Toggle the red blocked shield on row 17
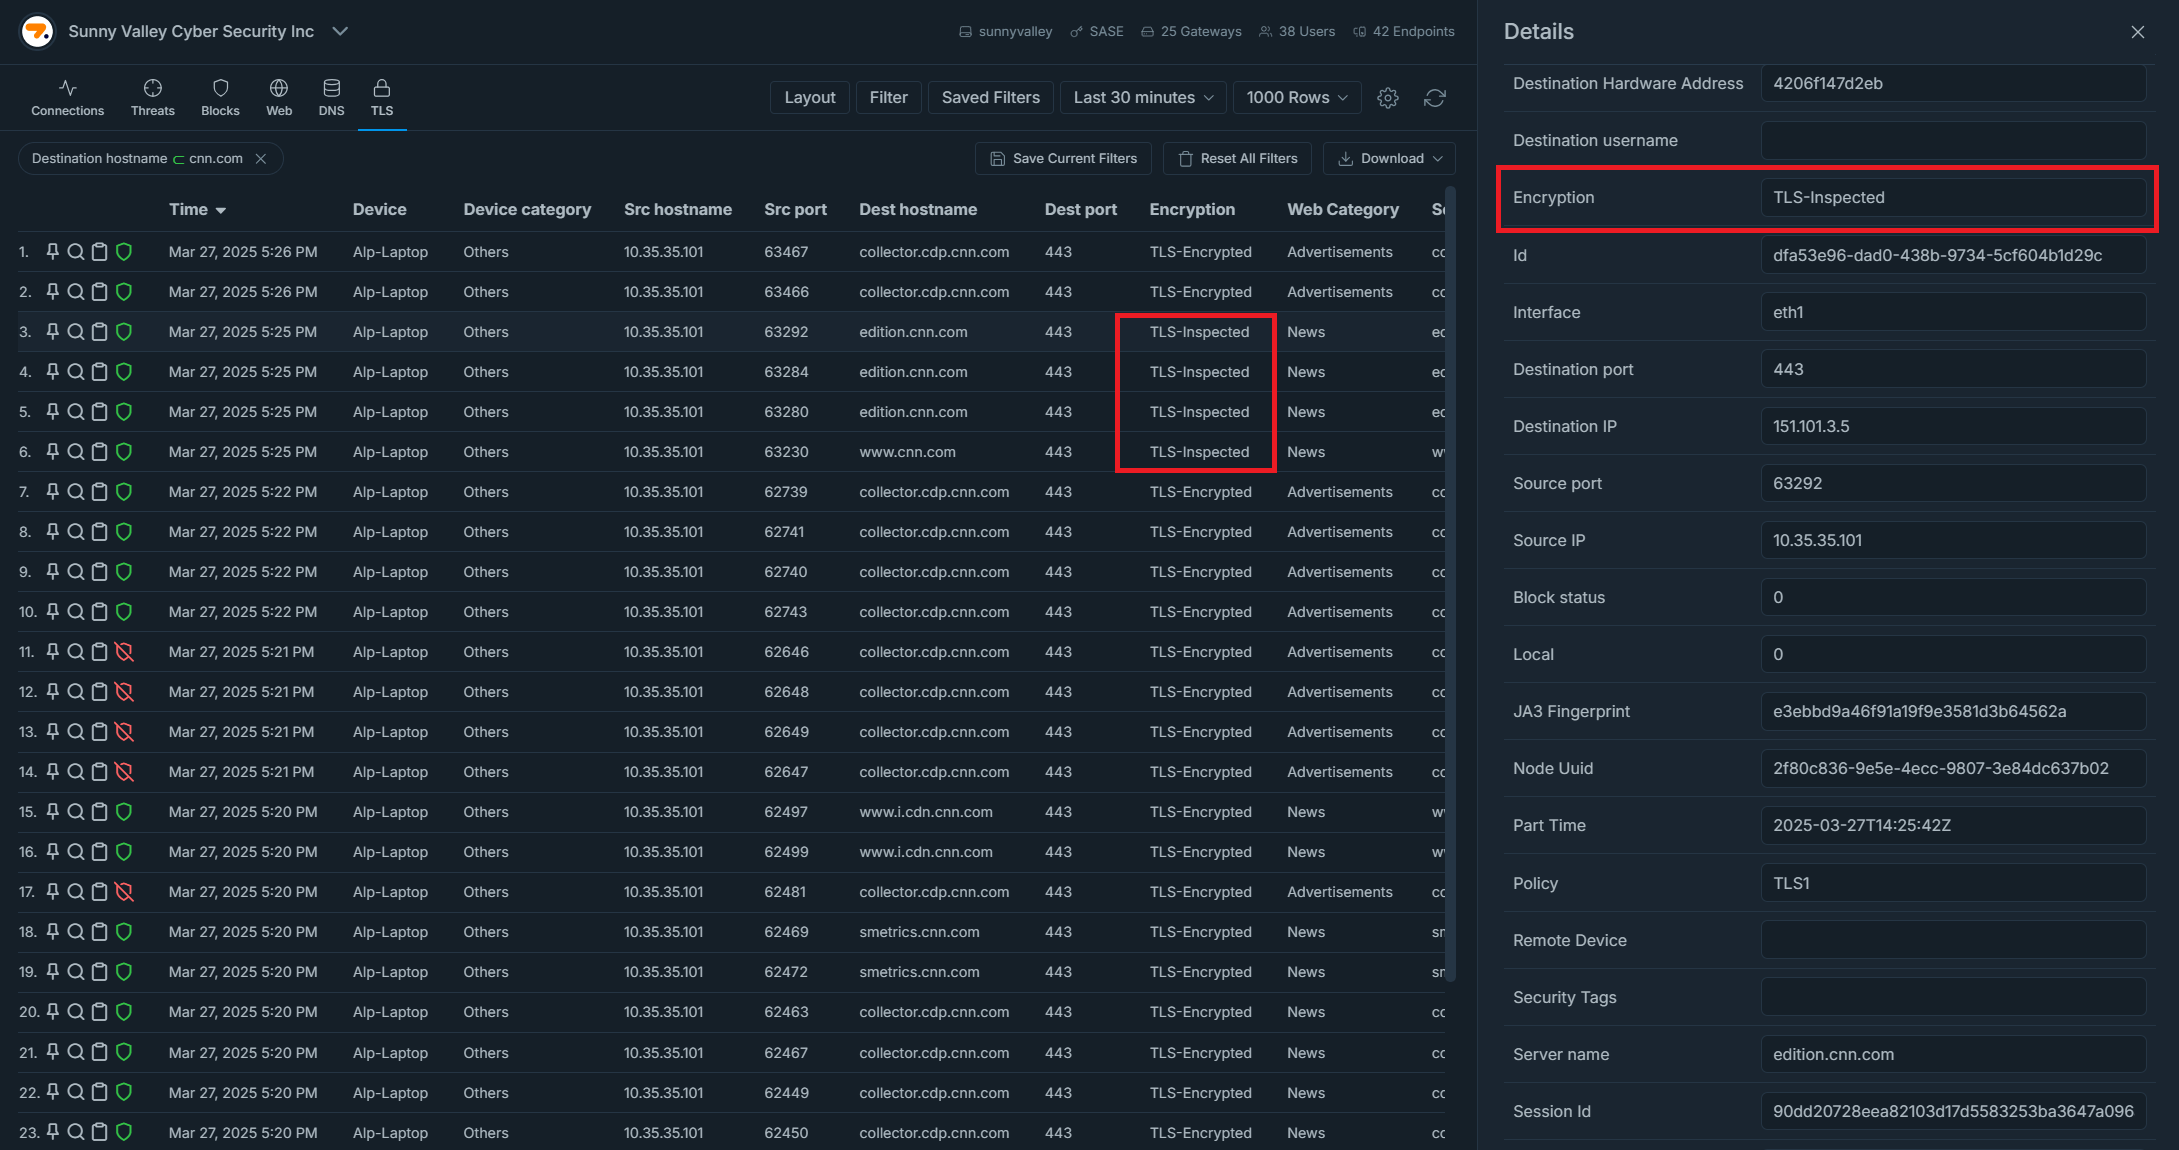The image size is (2179, 1150). [x=124, y=892]
